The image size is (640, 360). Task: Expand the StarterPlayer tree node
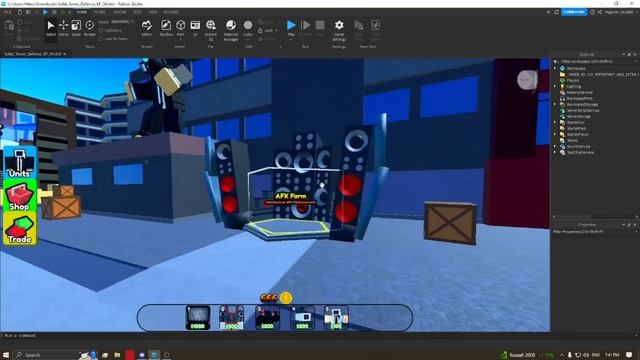tap(555, 134)
